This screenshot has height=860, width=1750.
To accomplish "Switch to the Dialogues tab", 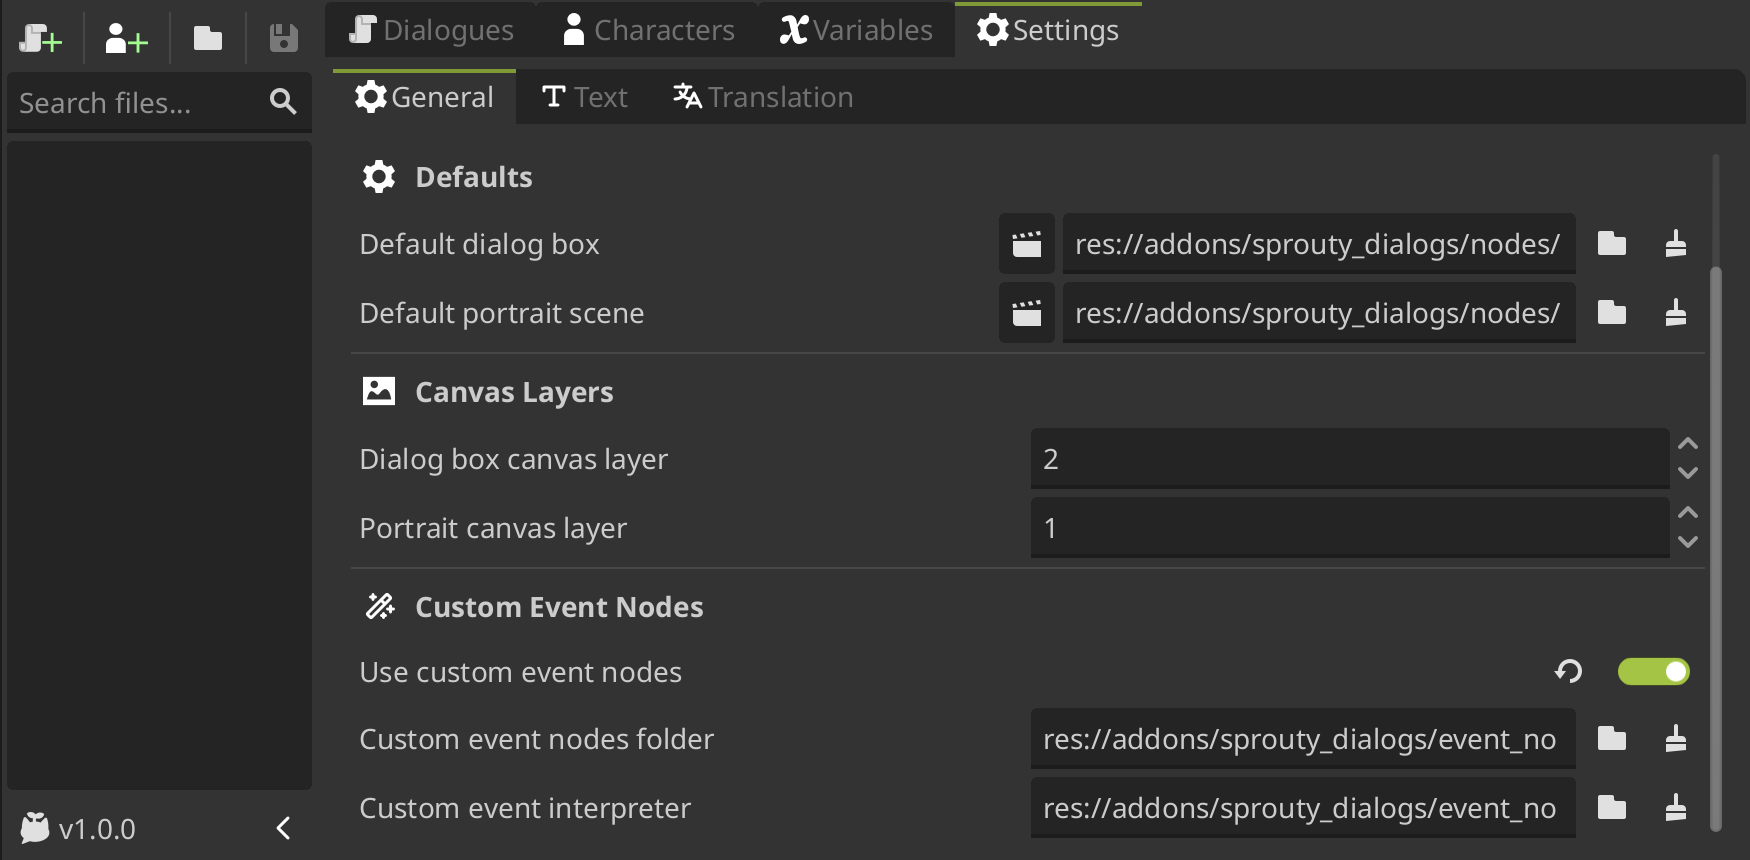I will (431, 30).
